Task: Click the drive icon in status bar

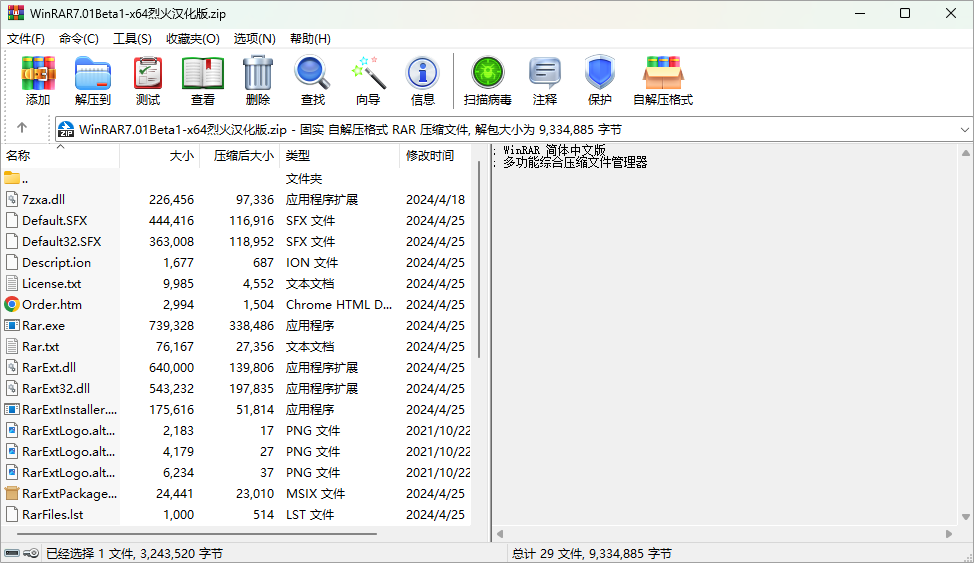Action: 12,553
